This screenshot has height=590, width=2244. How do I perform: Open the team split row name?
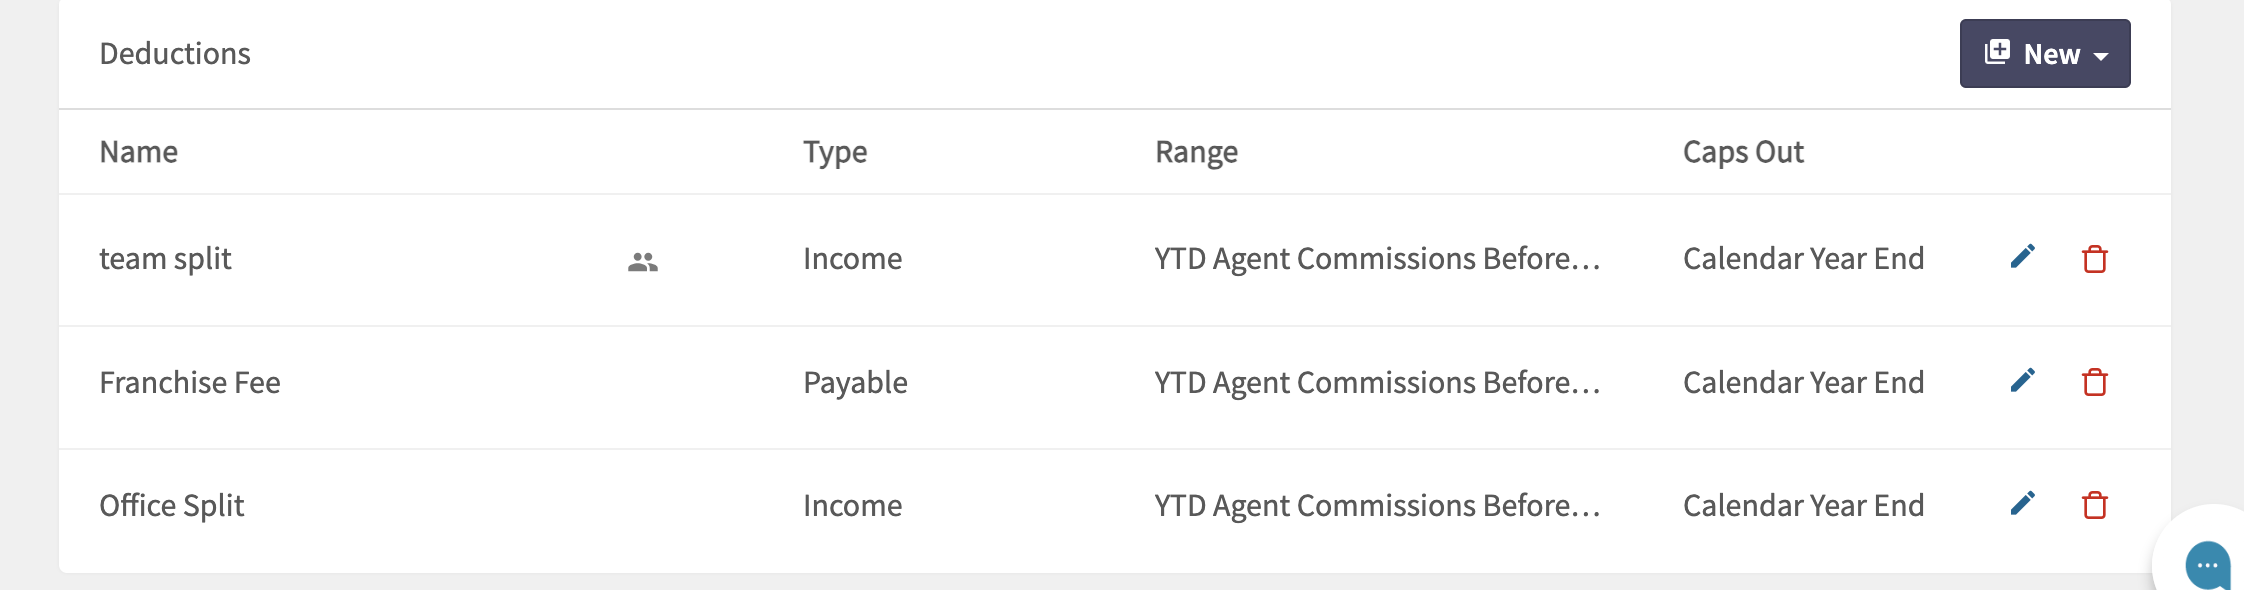click(165, 259)
